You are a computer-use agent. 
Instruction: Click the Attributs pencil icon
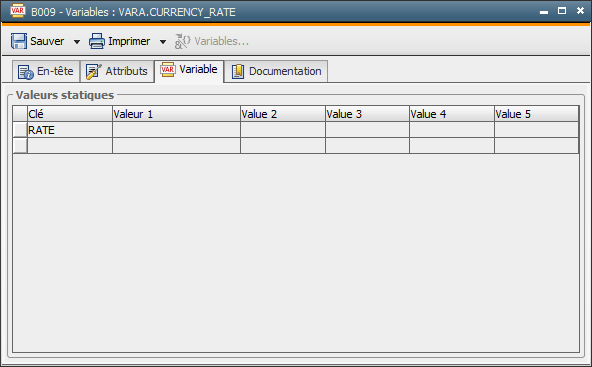93,71
